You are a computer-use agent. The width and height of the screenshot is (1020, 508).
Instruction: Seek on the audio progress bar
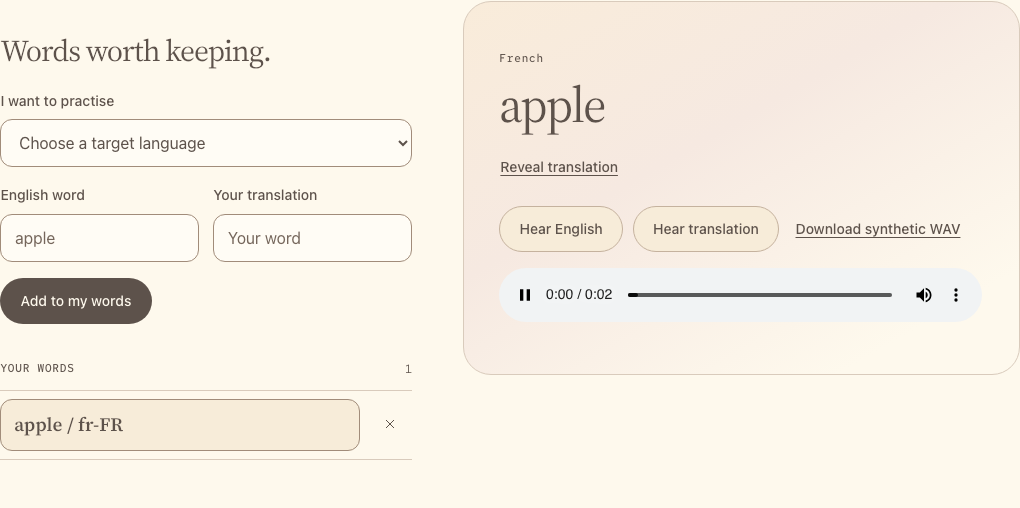pos(760,295)
